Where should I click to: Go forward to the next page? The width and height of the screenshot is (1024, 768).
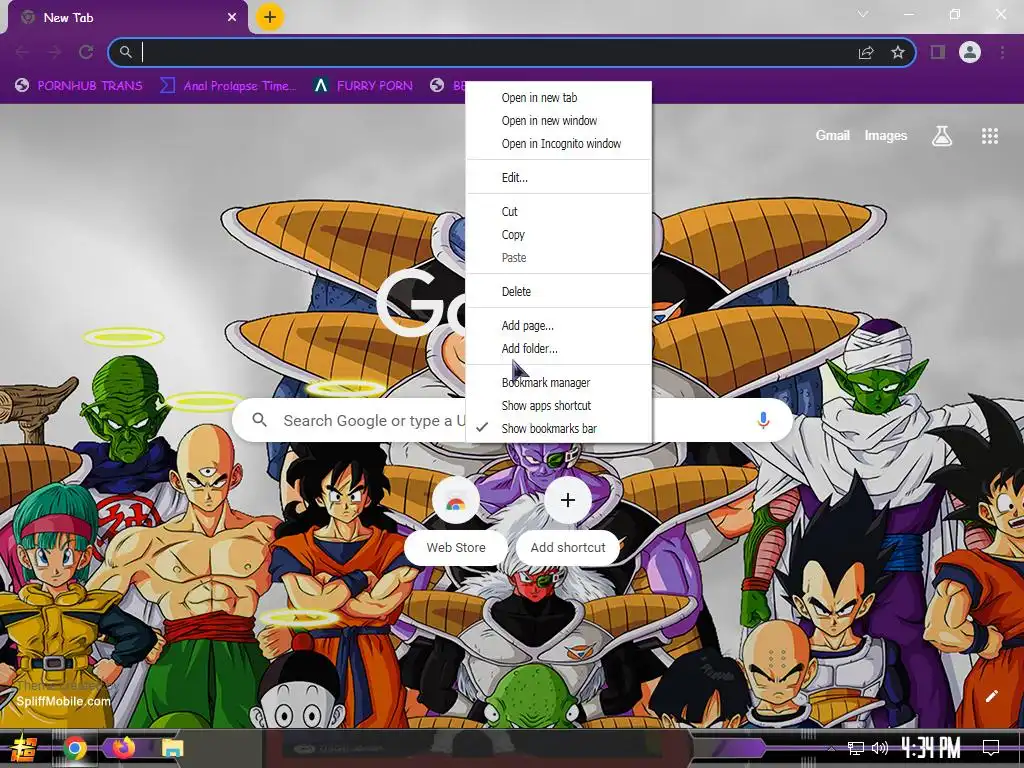click(54, 52)
